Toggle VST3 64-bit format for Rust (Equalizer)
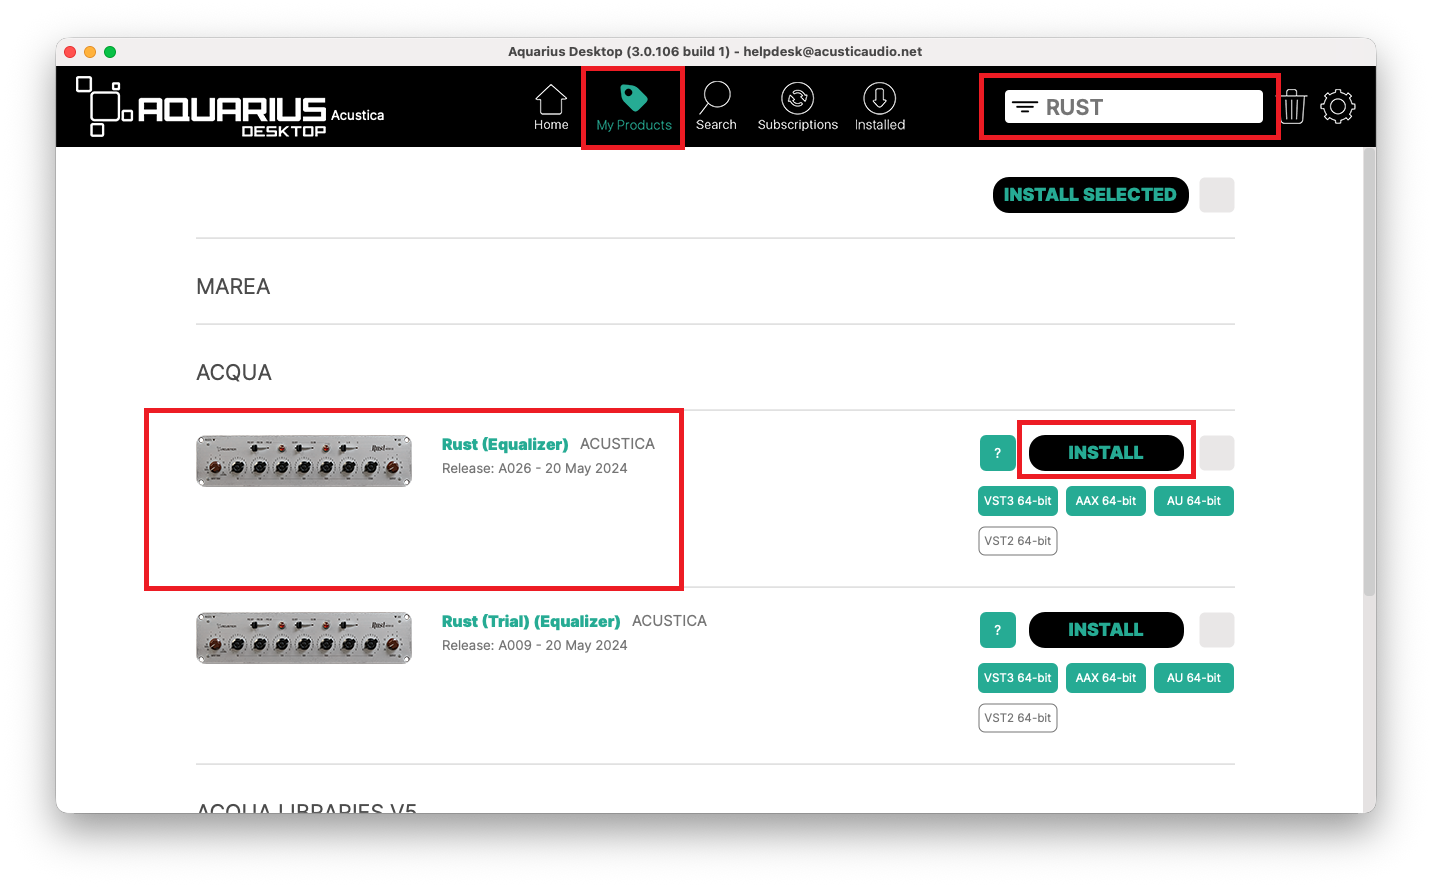This screenshot has width=1432, height=887. 1018,501
